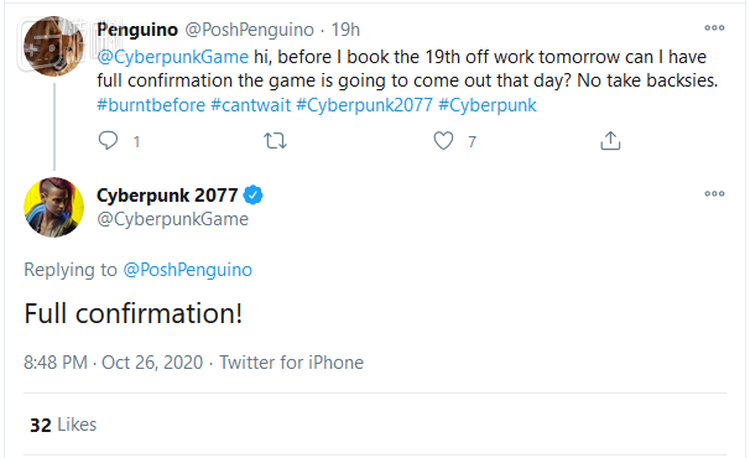Viewport: 750px width, 458px height.
Task: Click the blue verified badge
Action: click(x=255, y=194)
